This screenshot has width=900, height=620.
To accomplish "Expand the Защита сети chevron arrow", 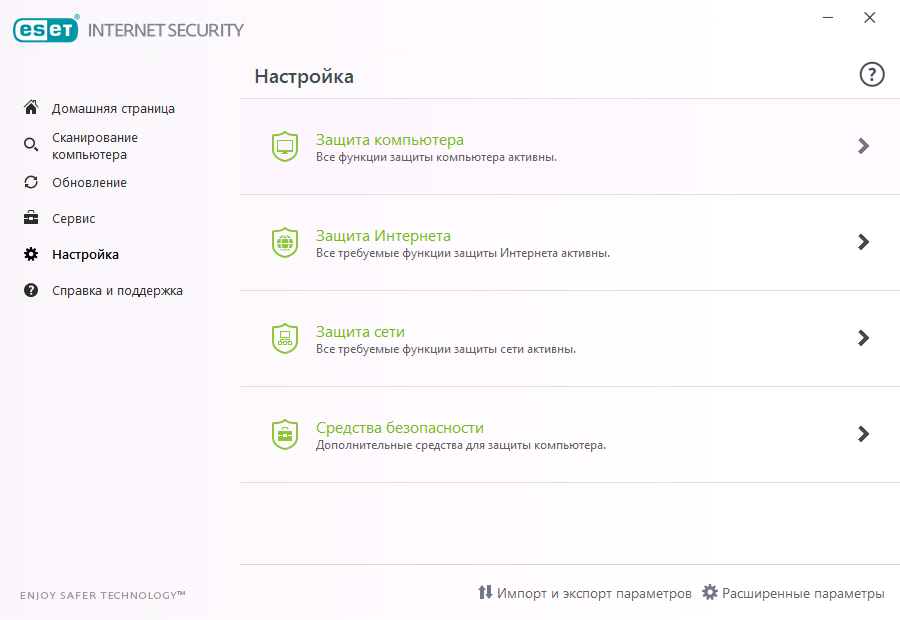I will tap(863, 338).
